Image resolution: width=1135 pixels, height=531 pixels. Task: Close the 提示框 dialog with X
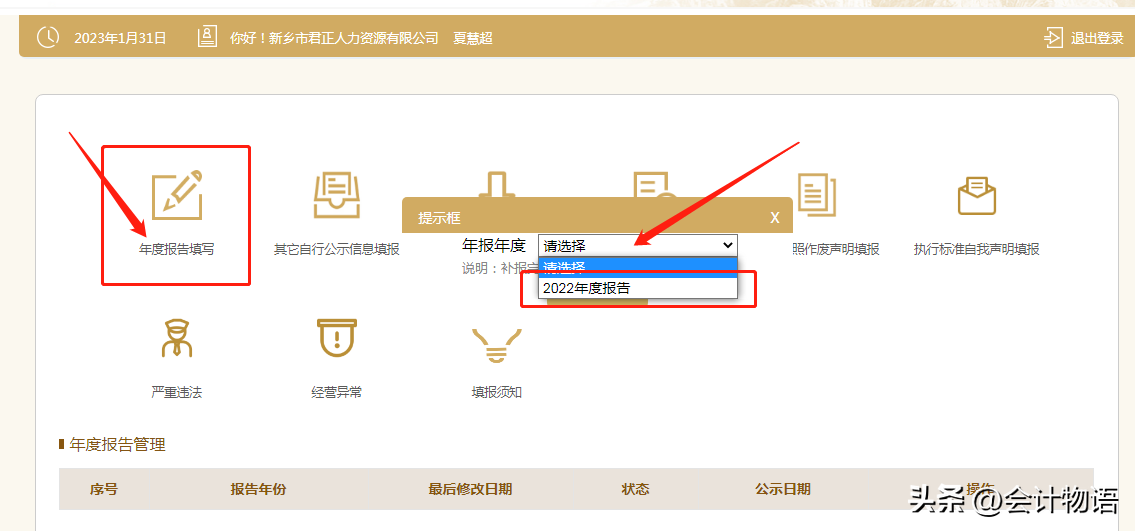[x=775, y=218]
